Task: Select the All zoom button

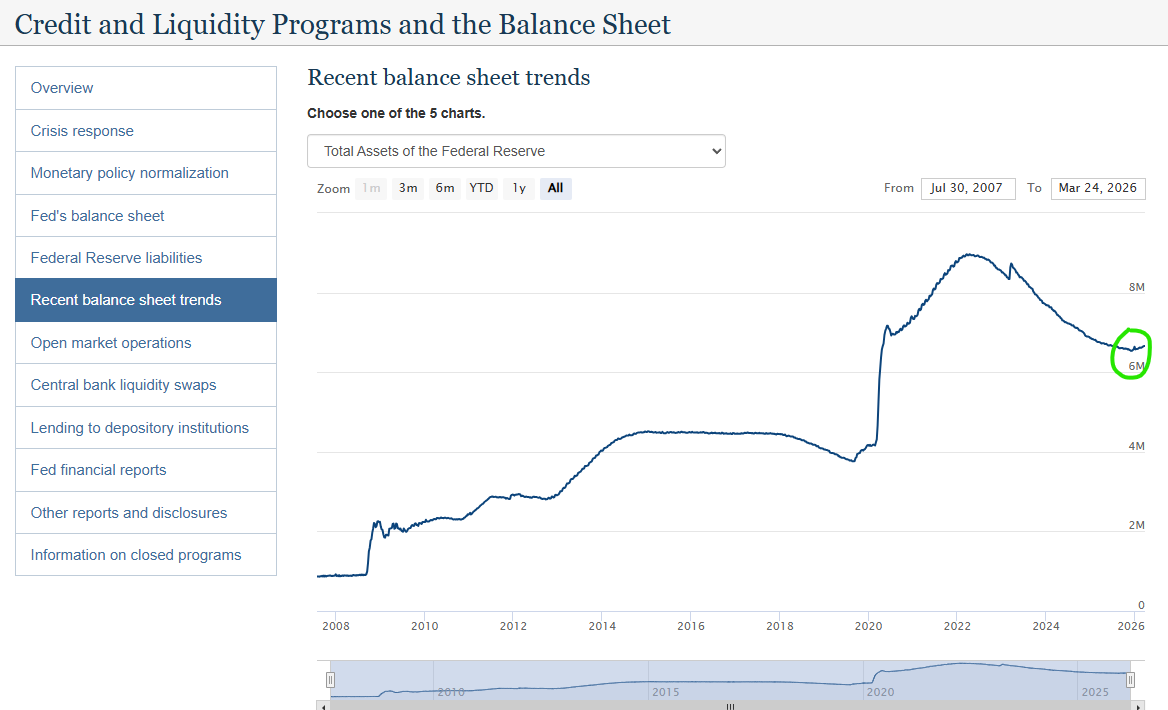Action: (x=556, y=188)
